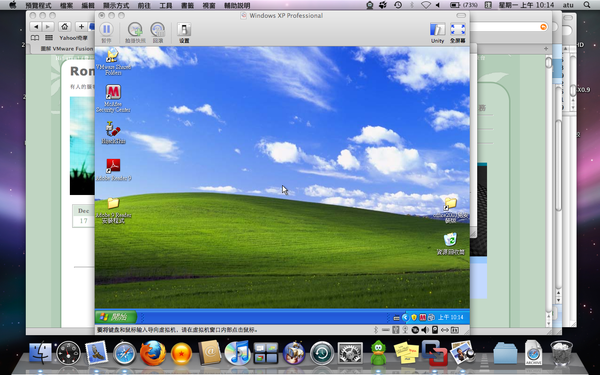
Task: Open the 輔助說明 menu
Action: (237, 5)
